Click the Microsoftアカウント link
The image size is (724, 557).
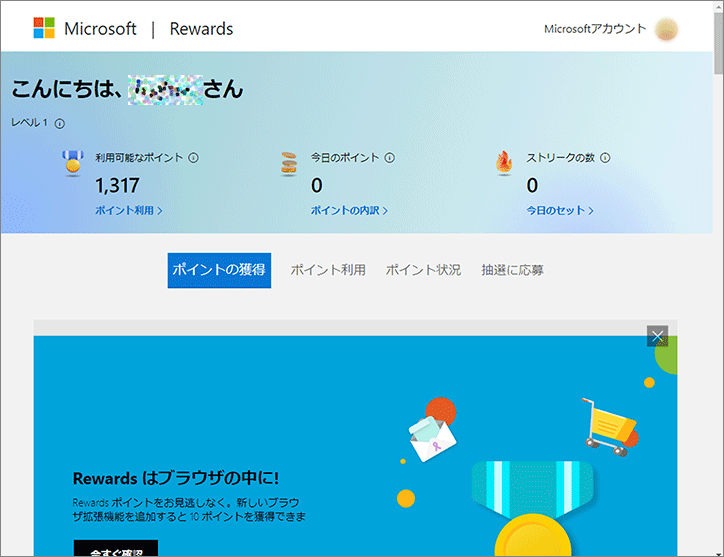point(595,29)
